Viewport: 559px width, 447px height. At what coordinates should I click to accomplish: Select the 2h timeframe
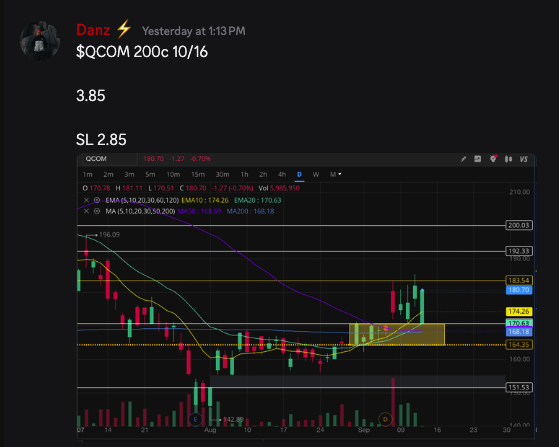point(263,174)
